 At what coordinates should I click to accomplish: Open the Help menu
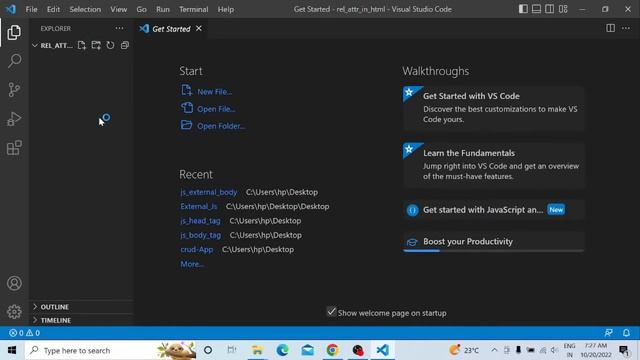pos(225,9)
